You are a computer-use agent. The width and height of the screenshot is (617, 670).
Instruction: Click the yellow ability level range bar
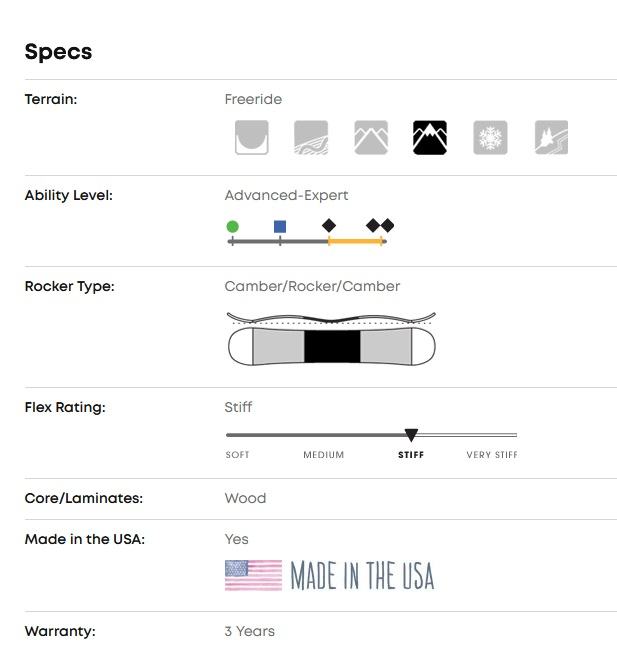355,241
